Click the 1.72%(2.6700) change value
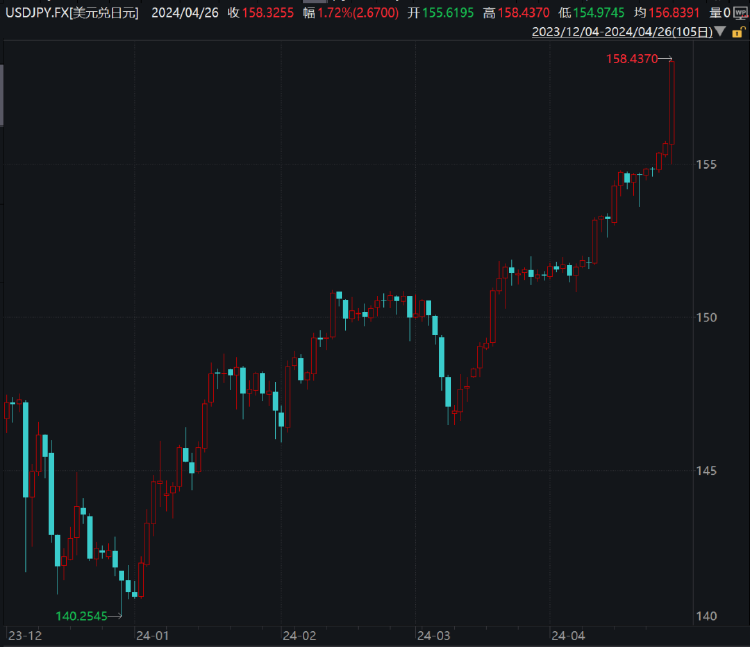The height and width of the screenshot is (647, 750). point(358,13)
